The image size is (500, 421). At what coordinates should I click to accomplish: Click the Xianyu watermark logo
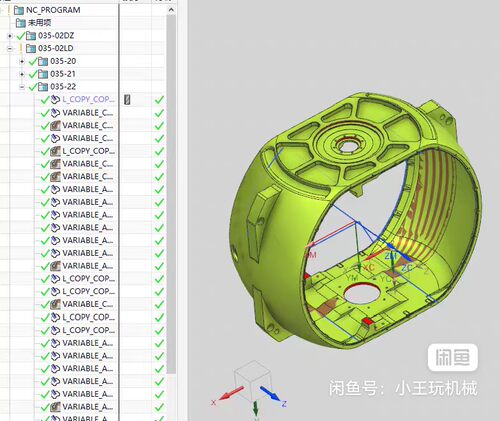(453, 358)
